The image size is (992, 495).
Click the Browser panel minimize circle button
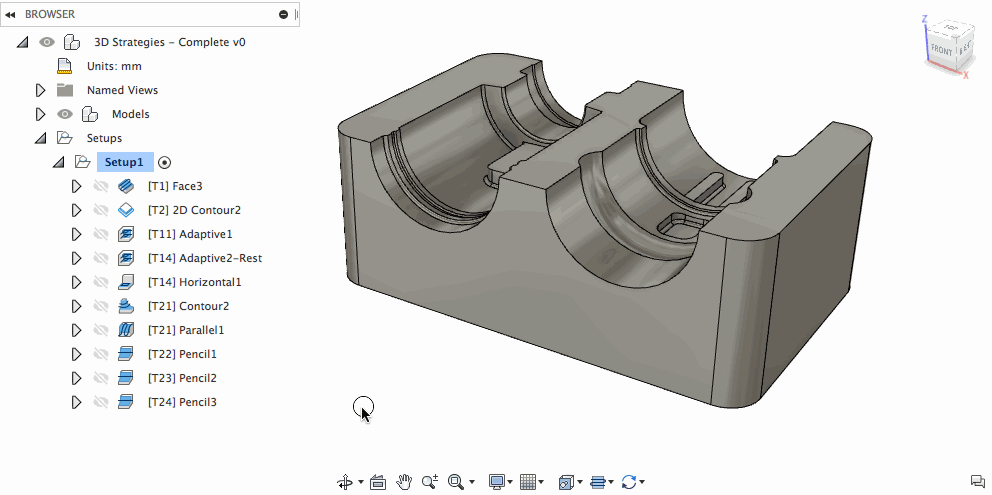[x=284, y=14]
